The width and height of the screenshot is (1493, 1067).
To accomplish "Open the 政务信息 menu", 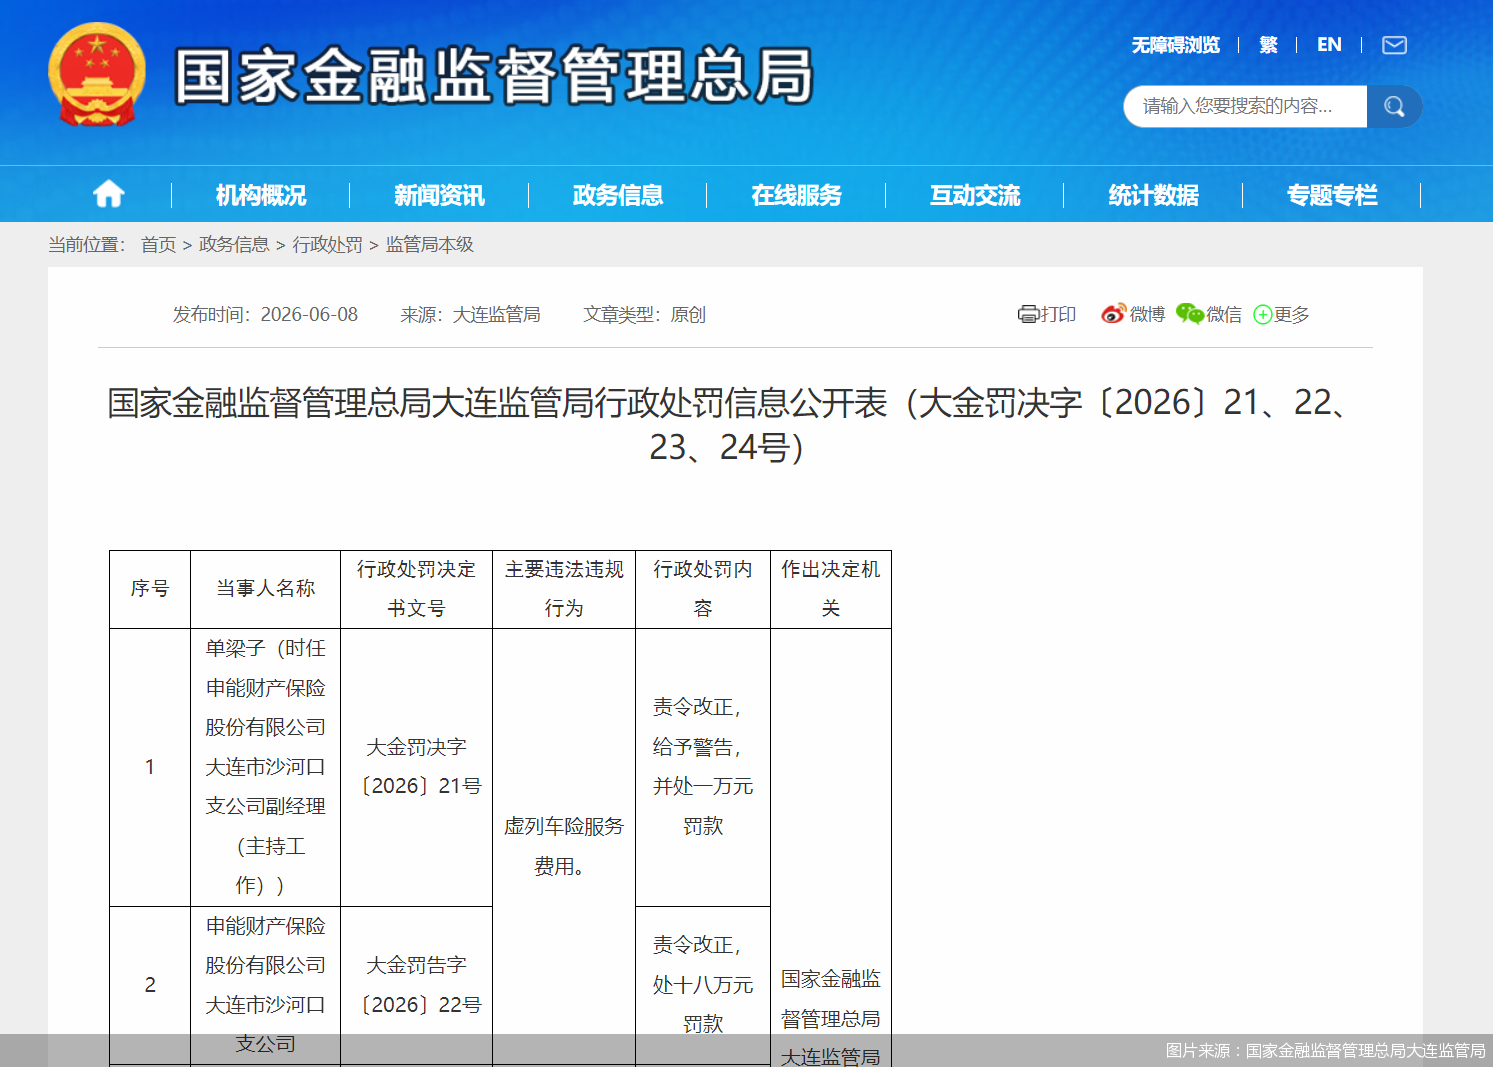I will pos(618,195).
